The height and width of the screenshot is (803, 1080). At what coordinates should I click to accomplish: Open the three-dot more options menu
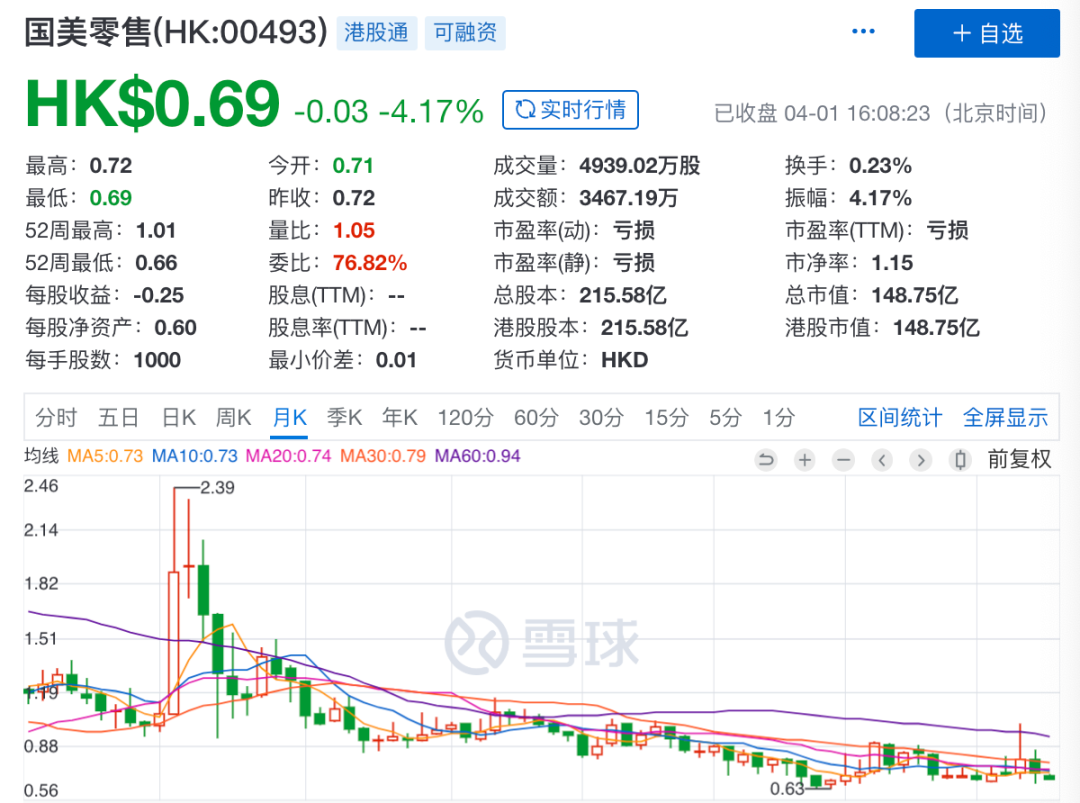pyautogui.click(x=862, y=32)
